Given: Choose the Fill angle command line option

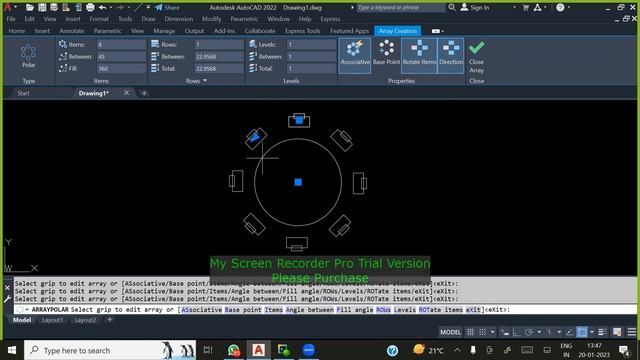Looking at the screenshot, I should (x=355, y=310).
